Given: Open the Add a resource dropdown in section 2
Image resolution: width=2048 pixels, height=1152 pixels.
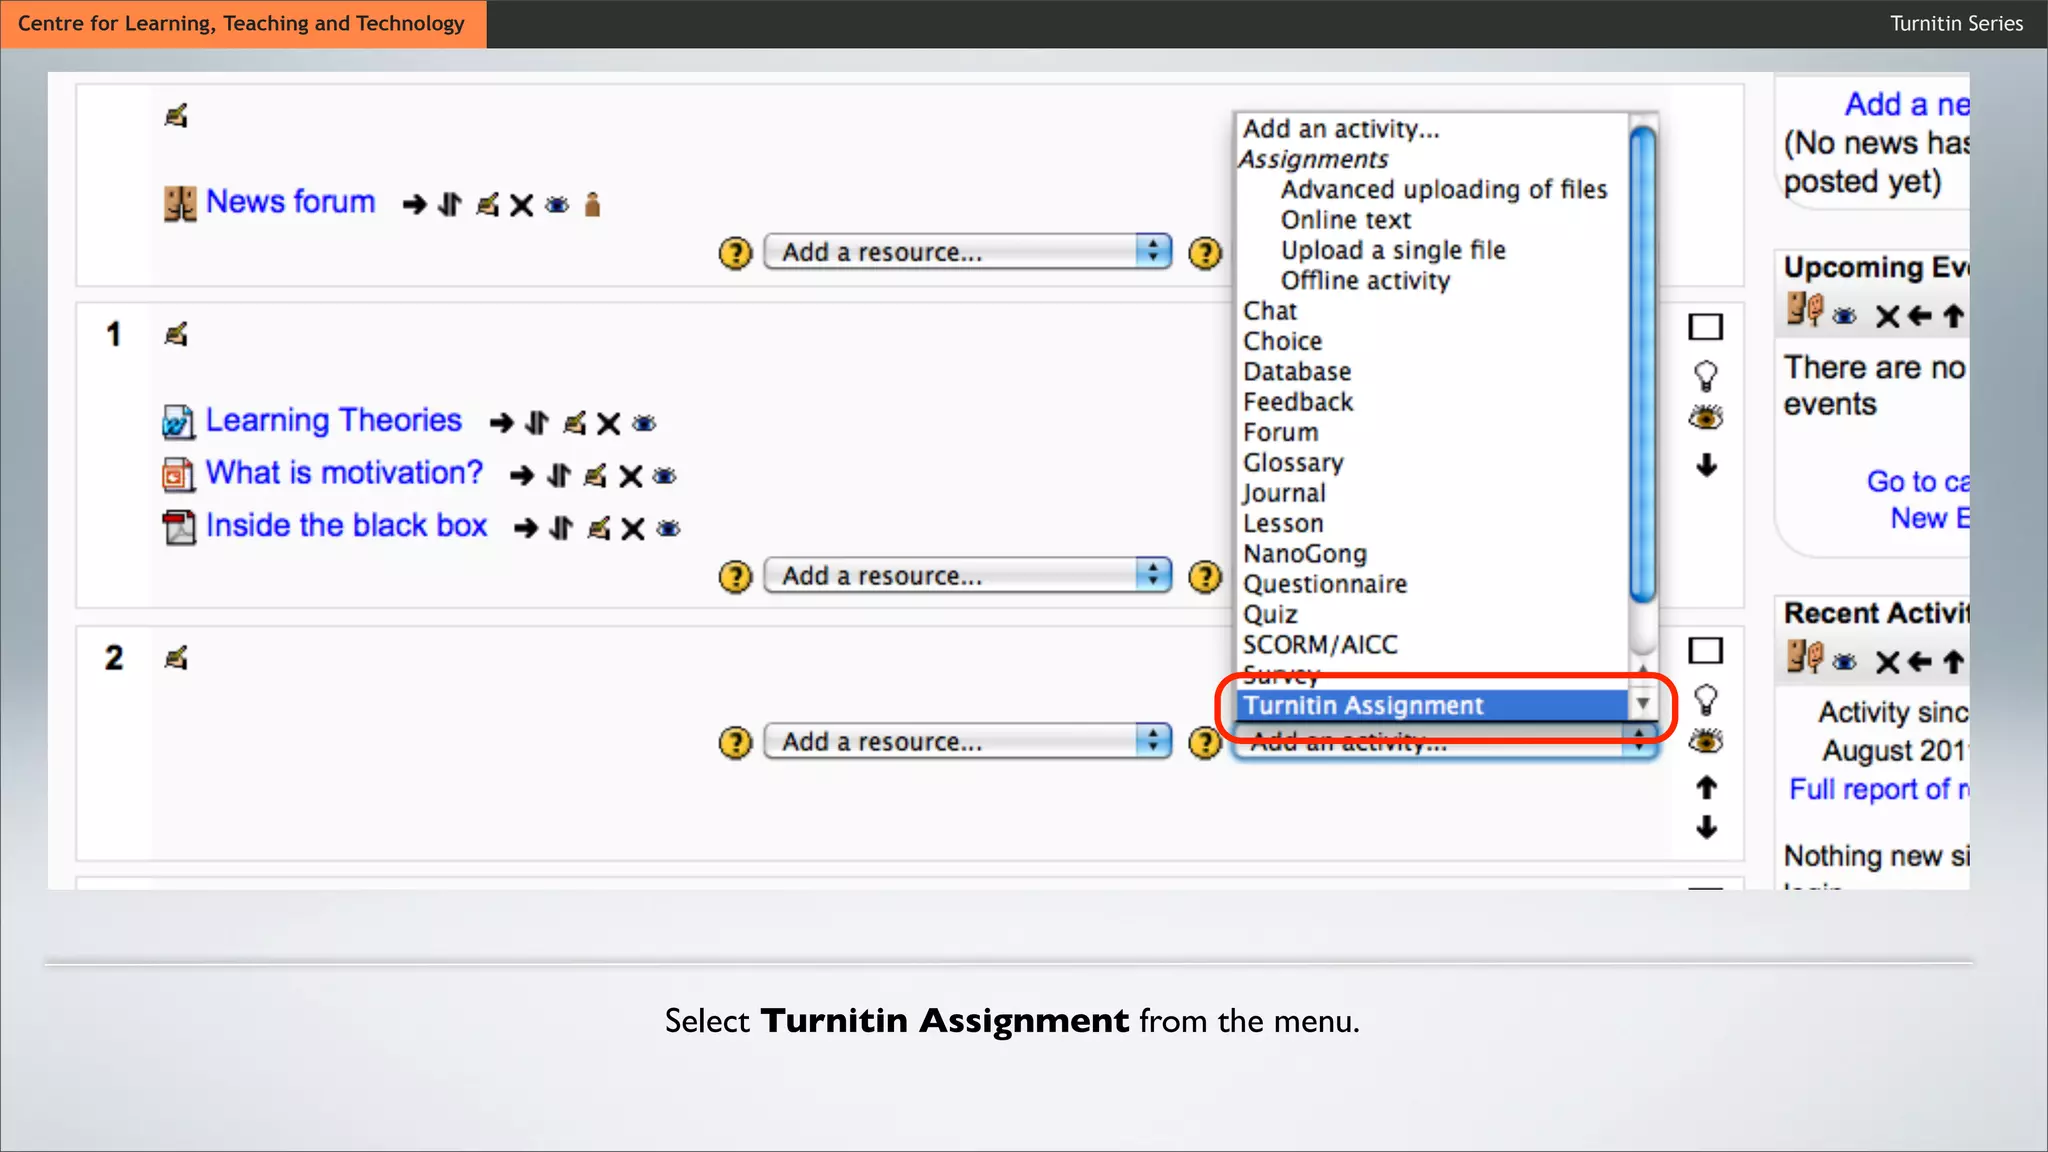Looking at the screenshot, I should pyautogui.click(x=966, y=742).
